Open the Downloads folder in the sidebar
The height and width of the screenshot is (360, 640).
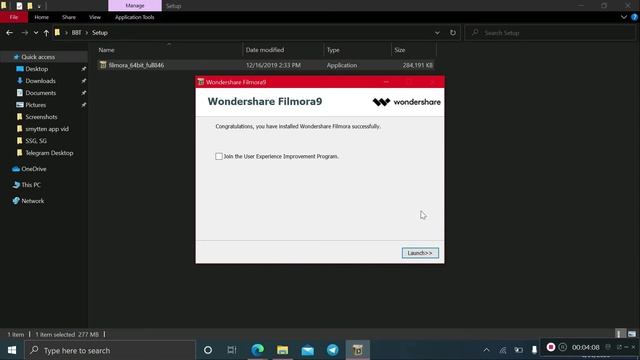coord(40,81)
